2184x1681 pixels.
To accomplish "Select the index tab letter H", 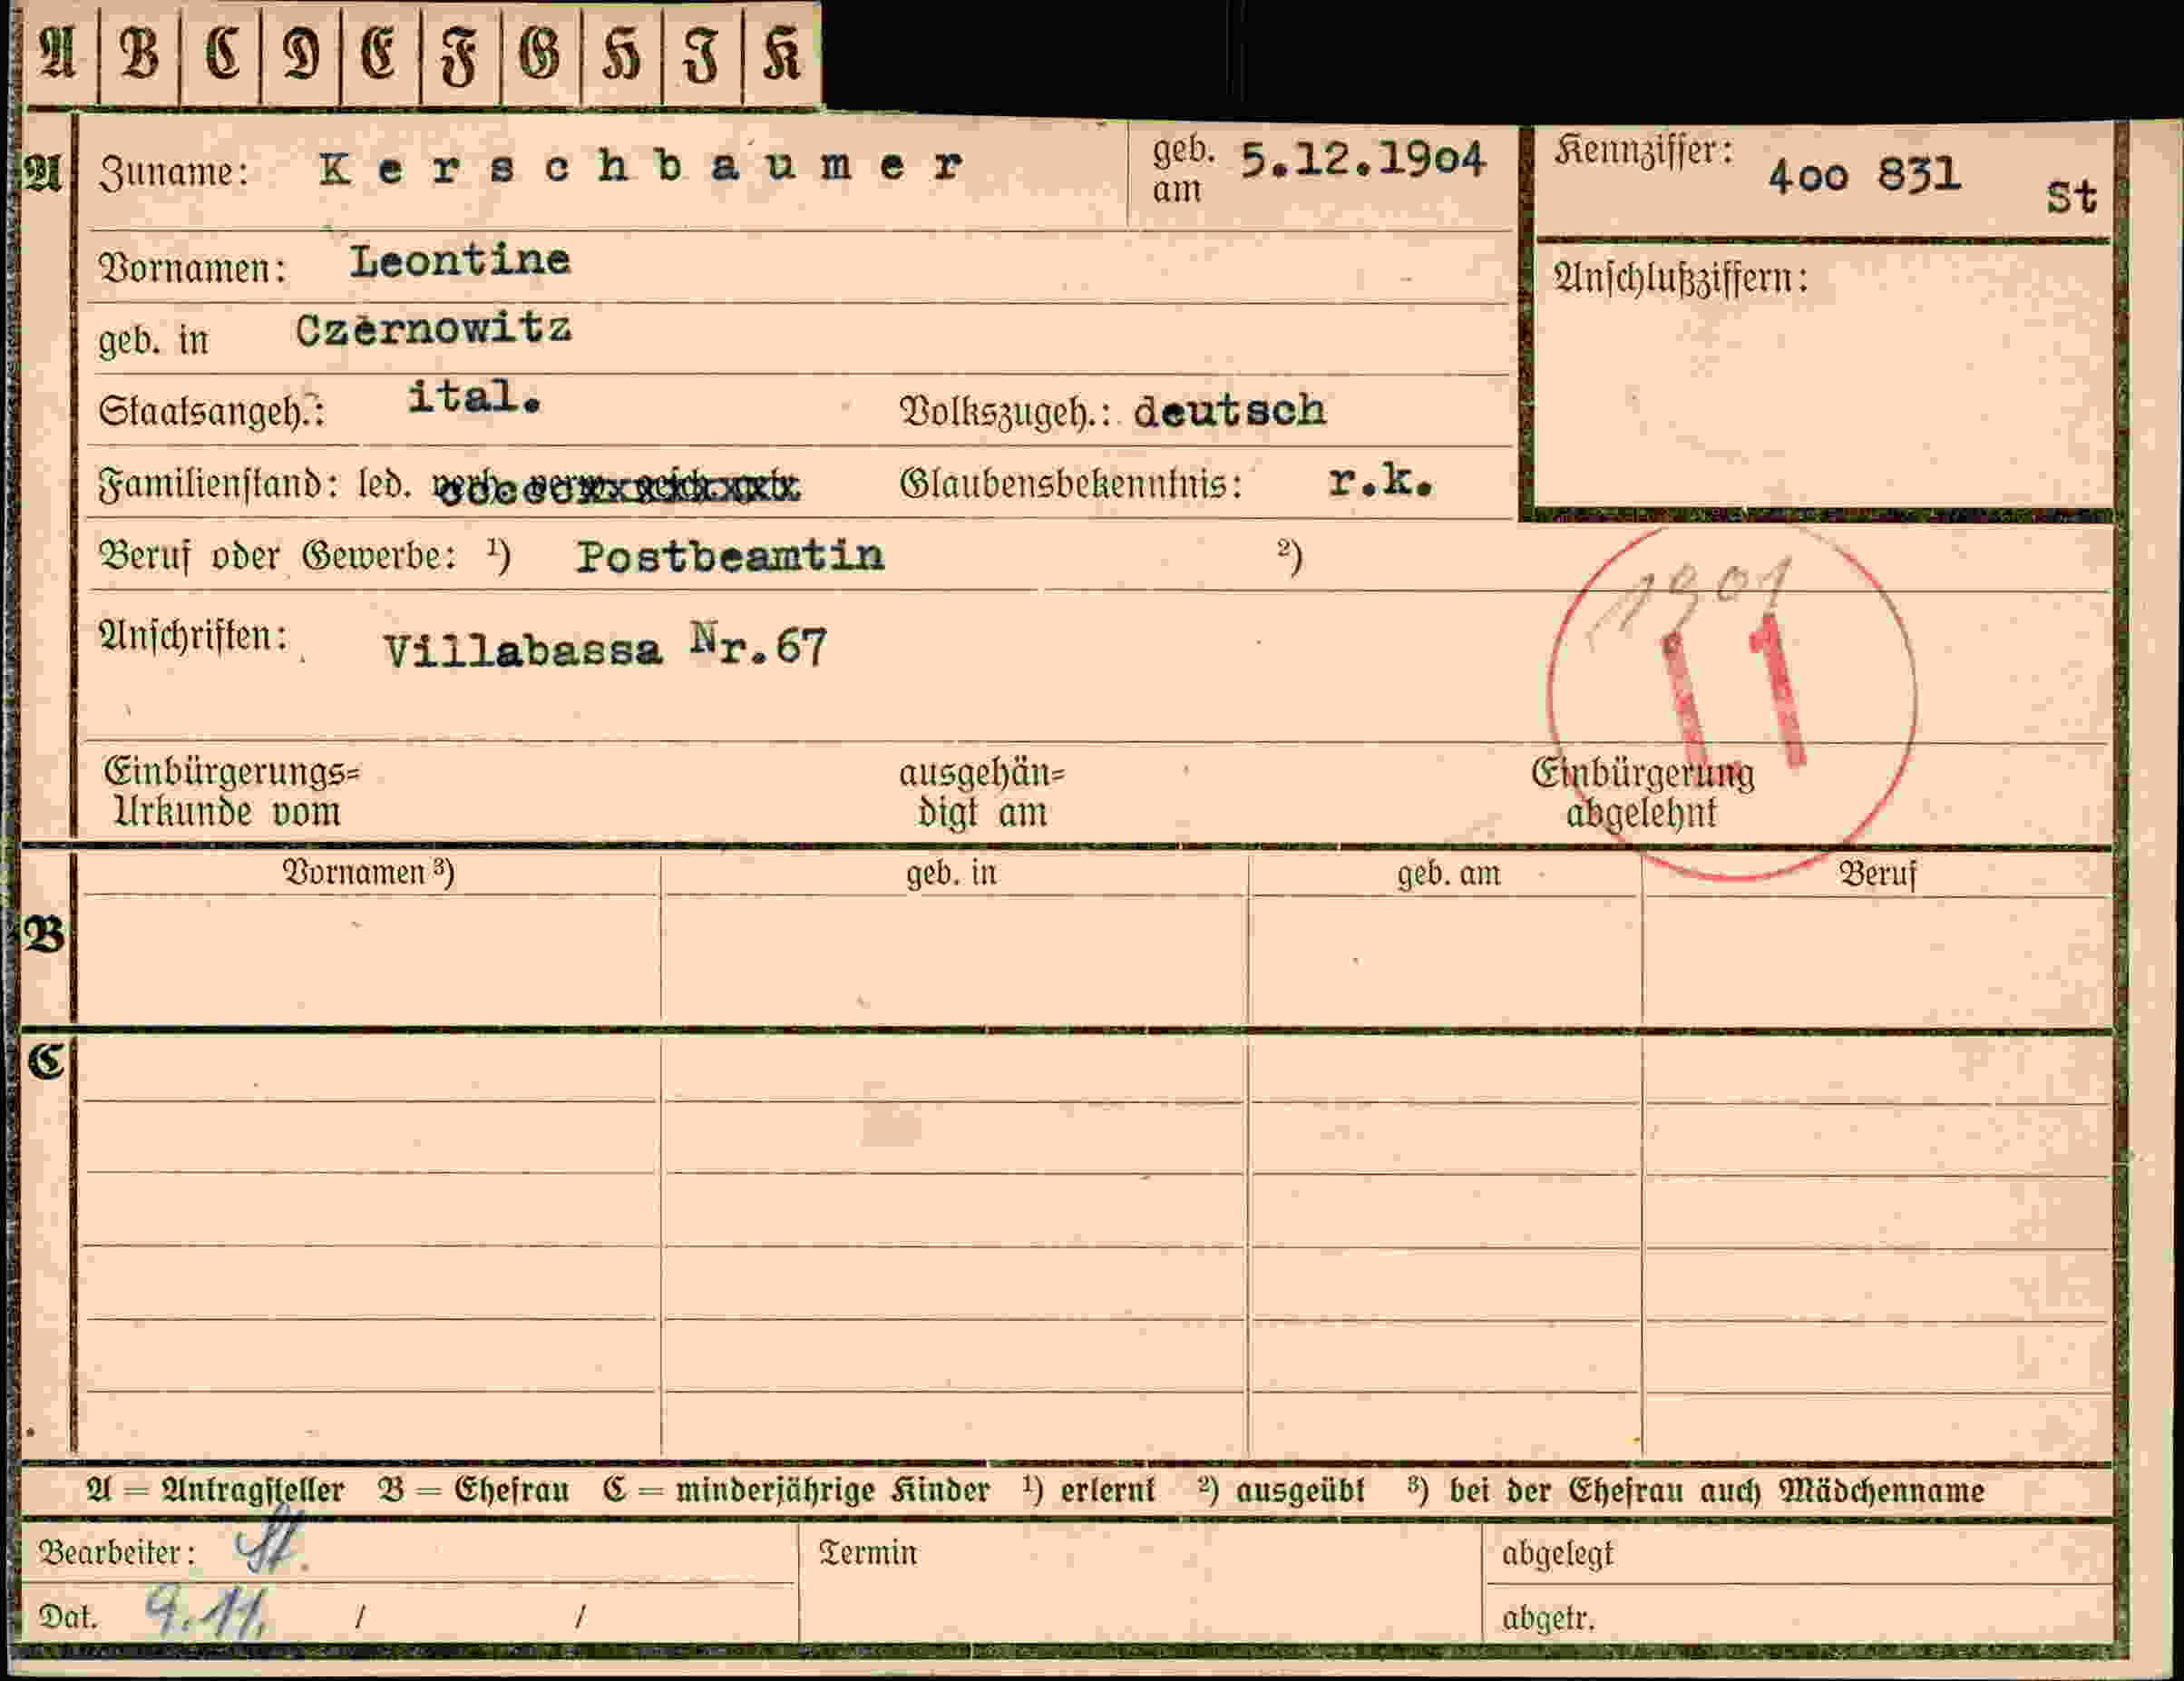I will tap(621, 56).
